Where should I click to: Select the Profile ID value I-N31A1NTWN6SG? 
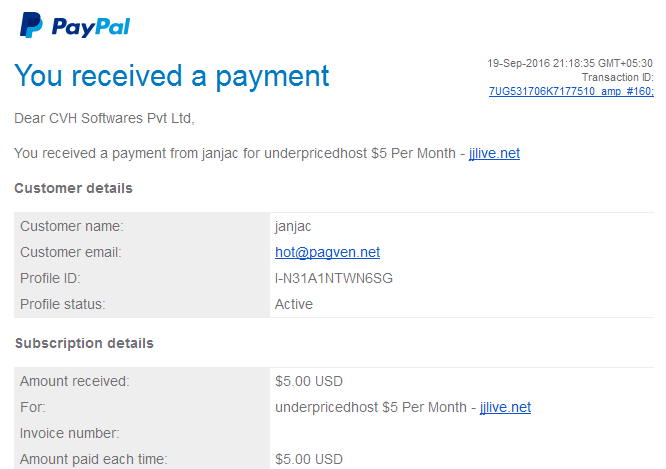click(333, 278)
